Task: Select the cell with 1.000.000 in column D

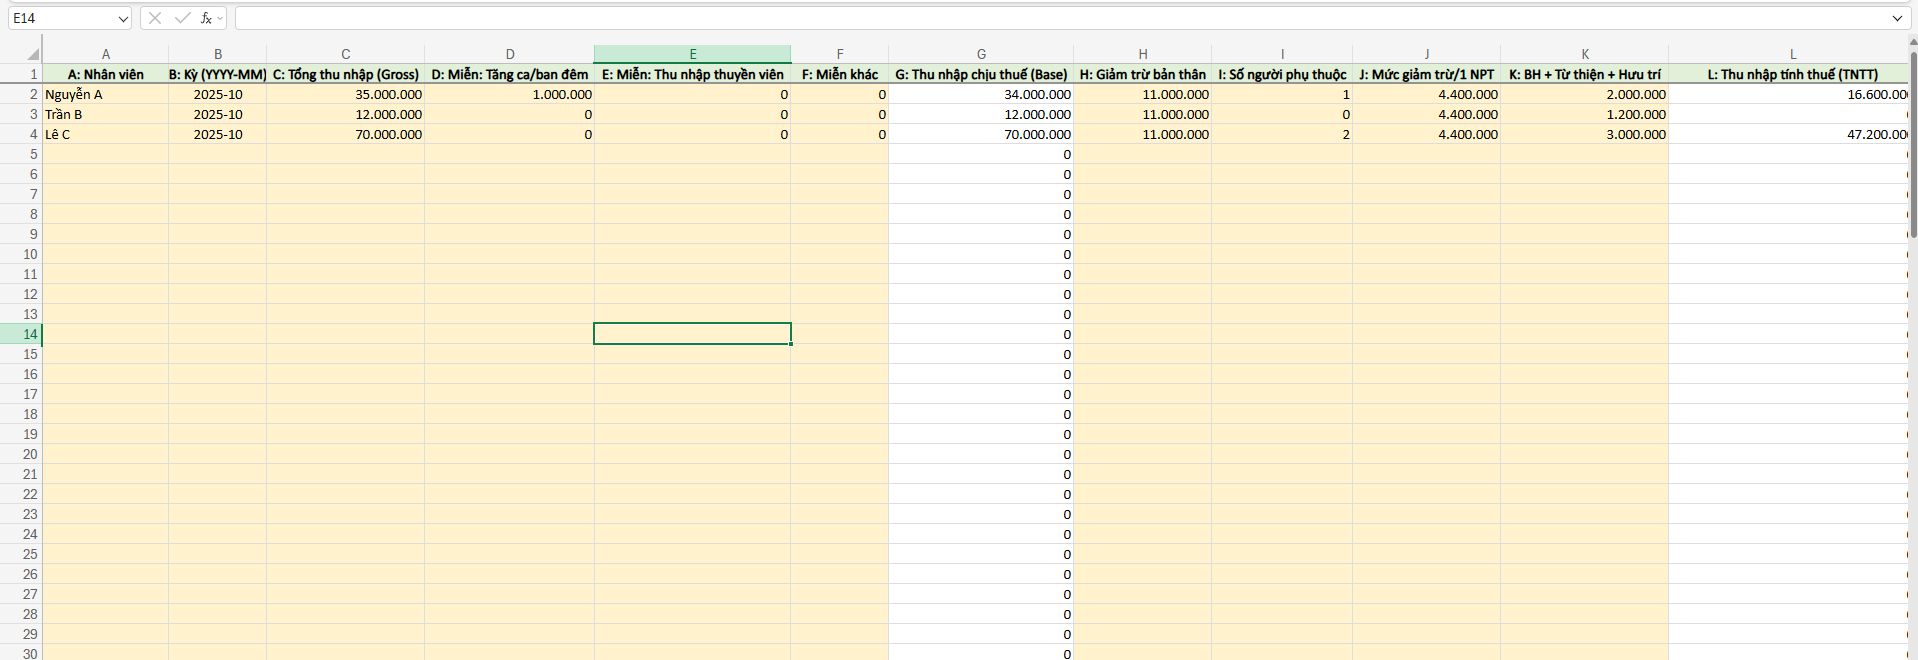Action: click(509, 94)
